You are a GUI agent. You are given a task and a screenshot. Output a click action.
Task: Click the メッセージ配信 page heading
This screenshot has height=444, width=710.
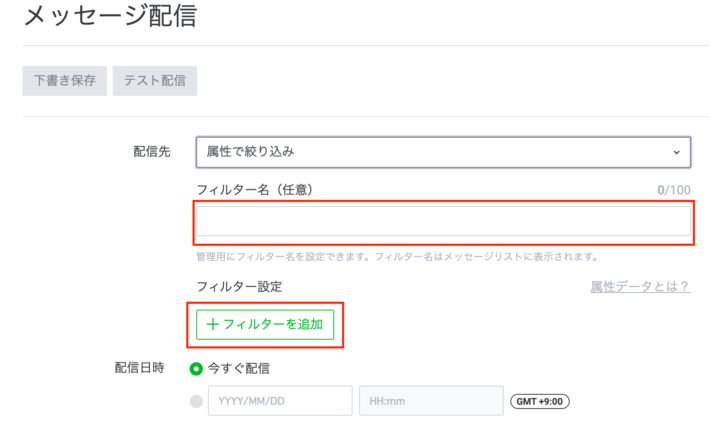click(x=110, y=15)
